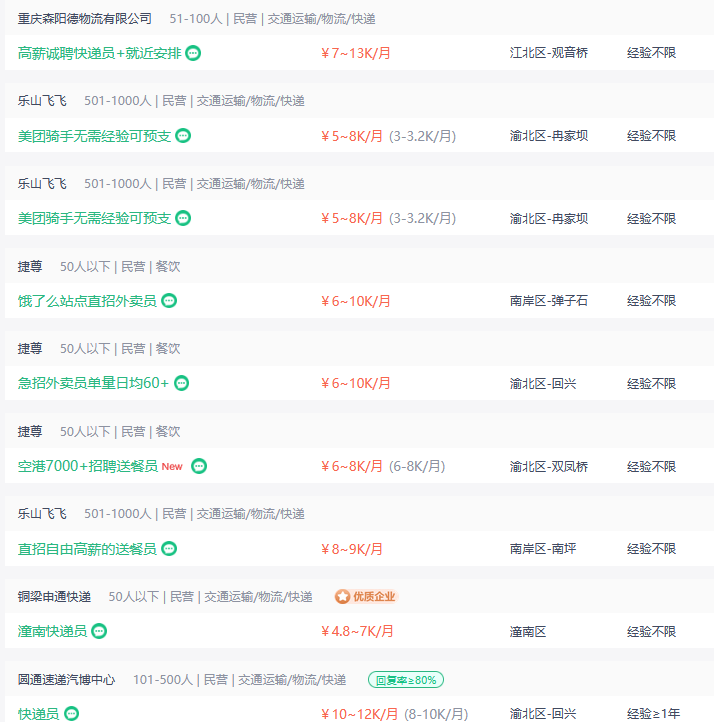Open chat icon beside 快递员 listing
Image resolution: width=714 pixels, height=722 pixels.
coord(71,714)
